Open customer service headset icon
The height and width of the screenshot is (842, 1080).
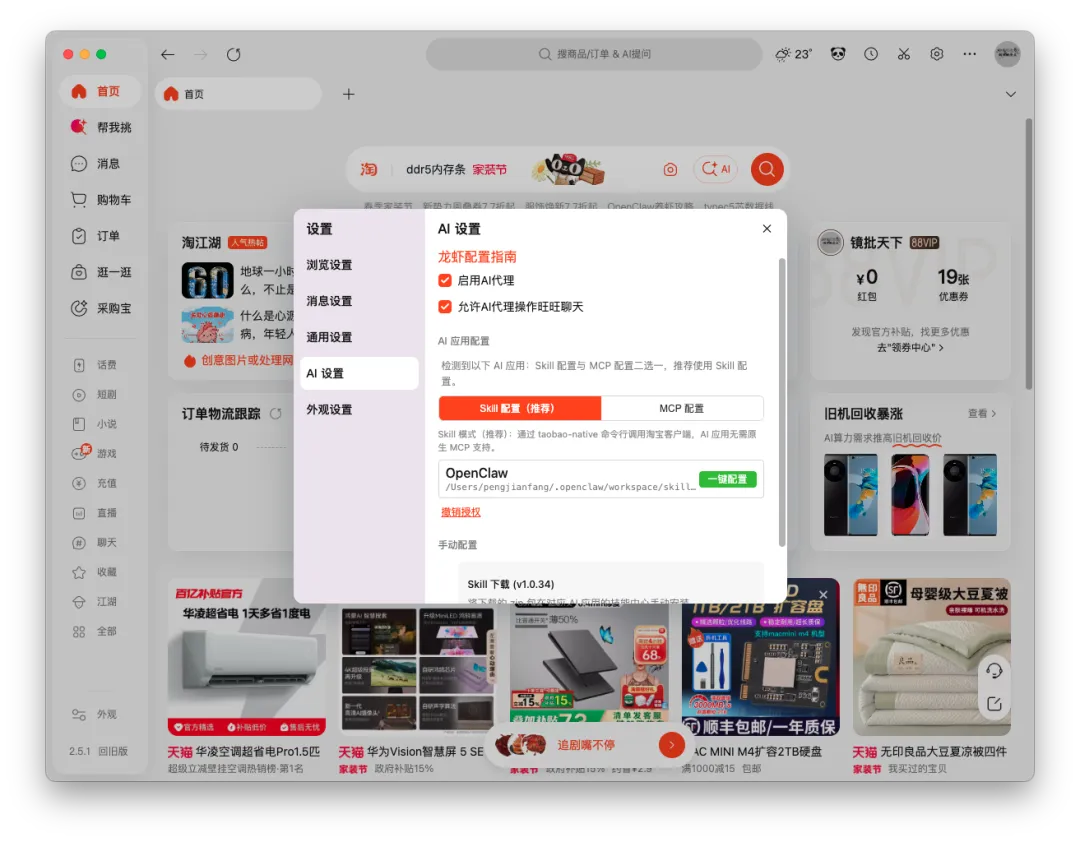[x=994, y=670]
